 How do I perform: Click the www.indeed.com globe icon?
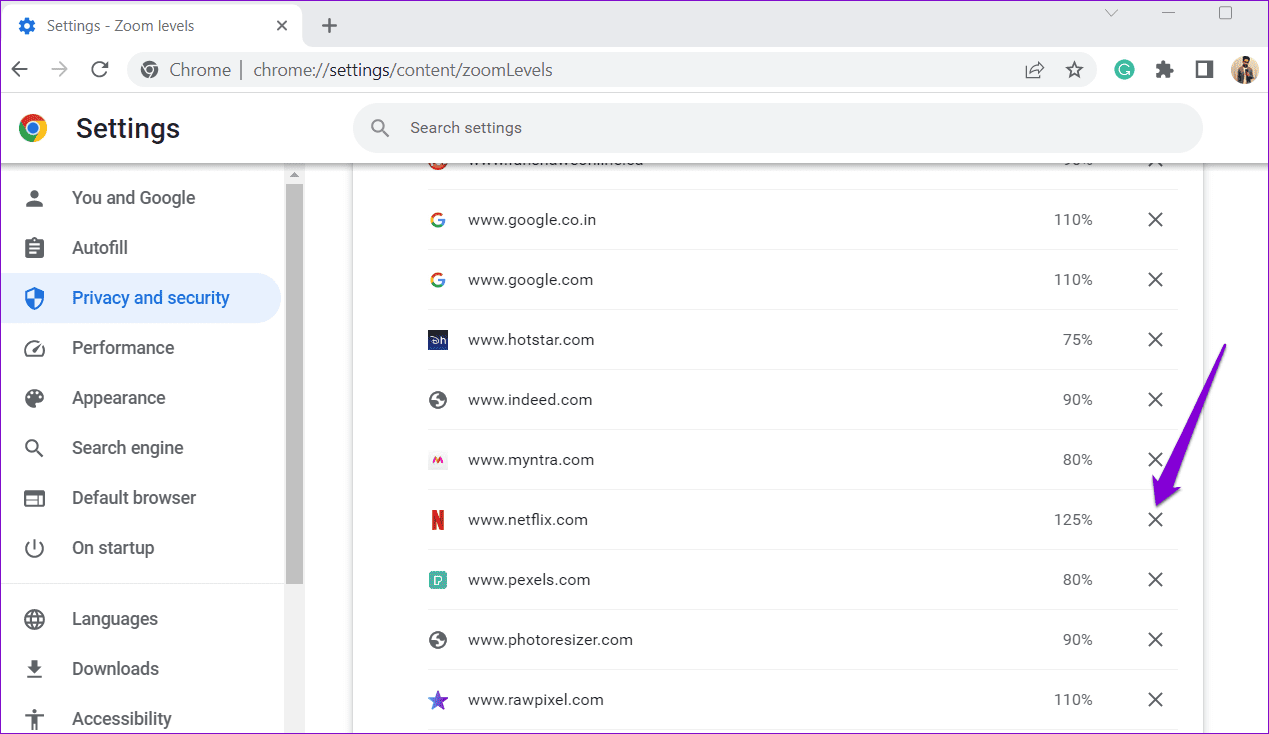coord(437,400)
